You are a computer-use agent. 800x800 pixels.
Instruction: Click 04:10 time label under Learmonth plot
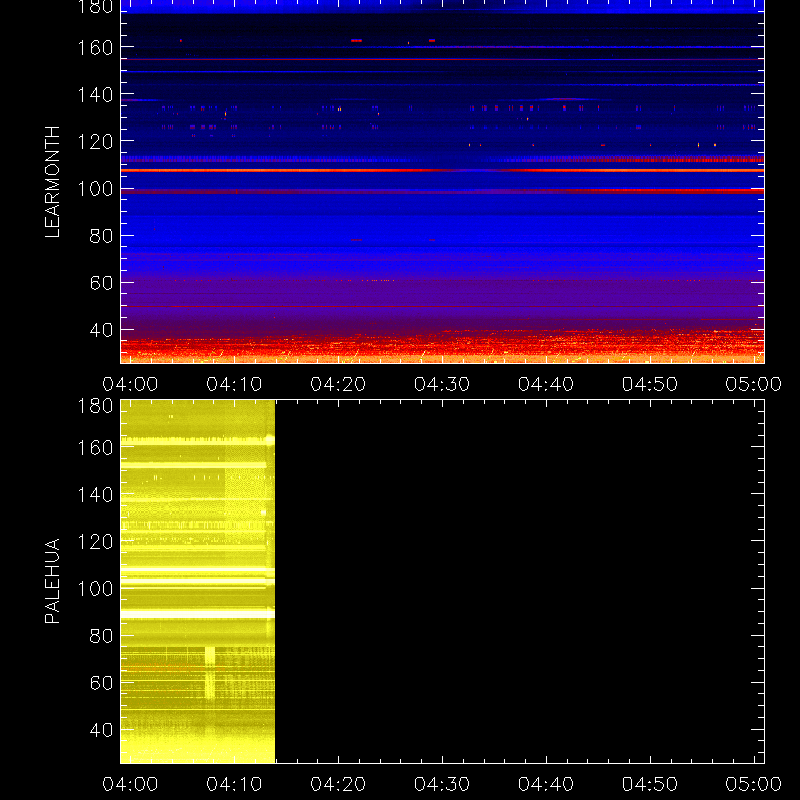234,384
